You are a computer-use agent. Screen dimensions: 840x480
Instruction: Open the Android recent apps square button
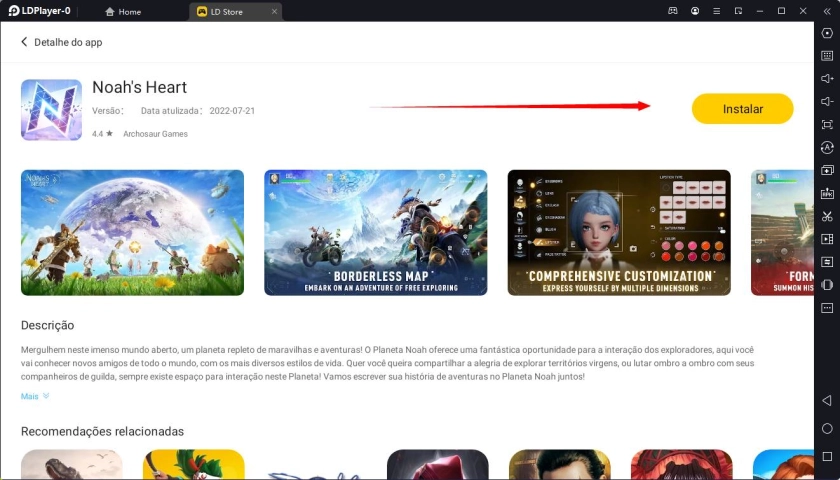click(827, 456)
